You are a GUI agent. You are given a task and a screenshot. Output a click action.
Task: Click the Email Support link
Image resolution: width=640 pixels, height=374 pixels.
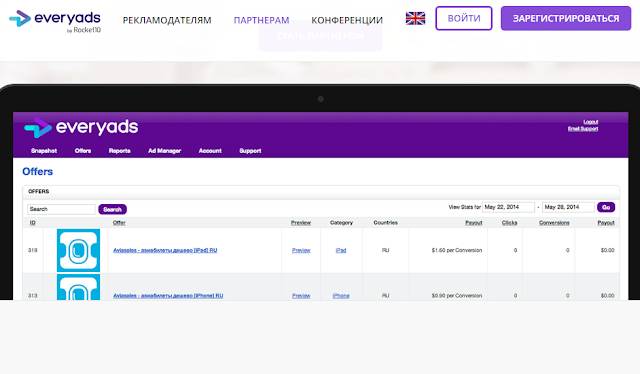pos(583,129)
